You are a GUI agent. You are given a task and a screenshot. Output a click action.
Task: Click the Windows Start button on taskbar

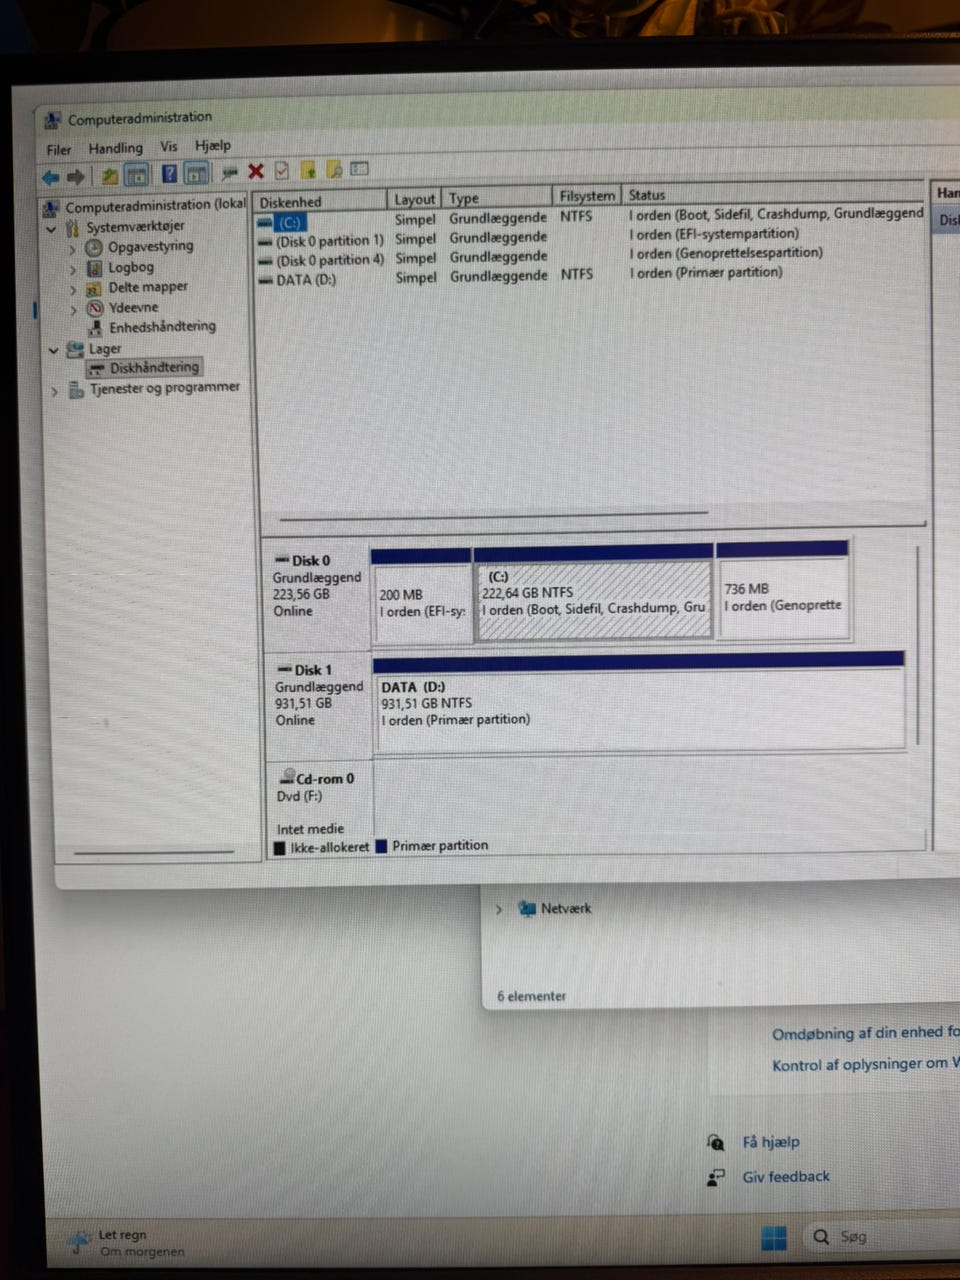774,1238
